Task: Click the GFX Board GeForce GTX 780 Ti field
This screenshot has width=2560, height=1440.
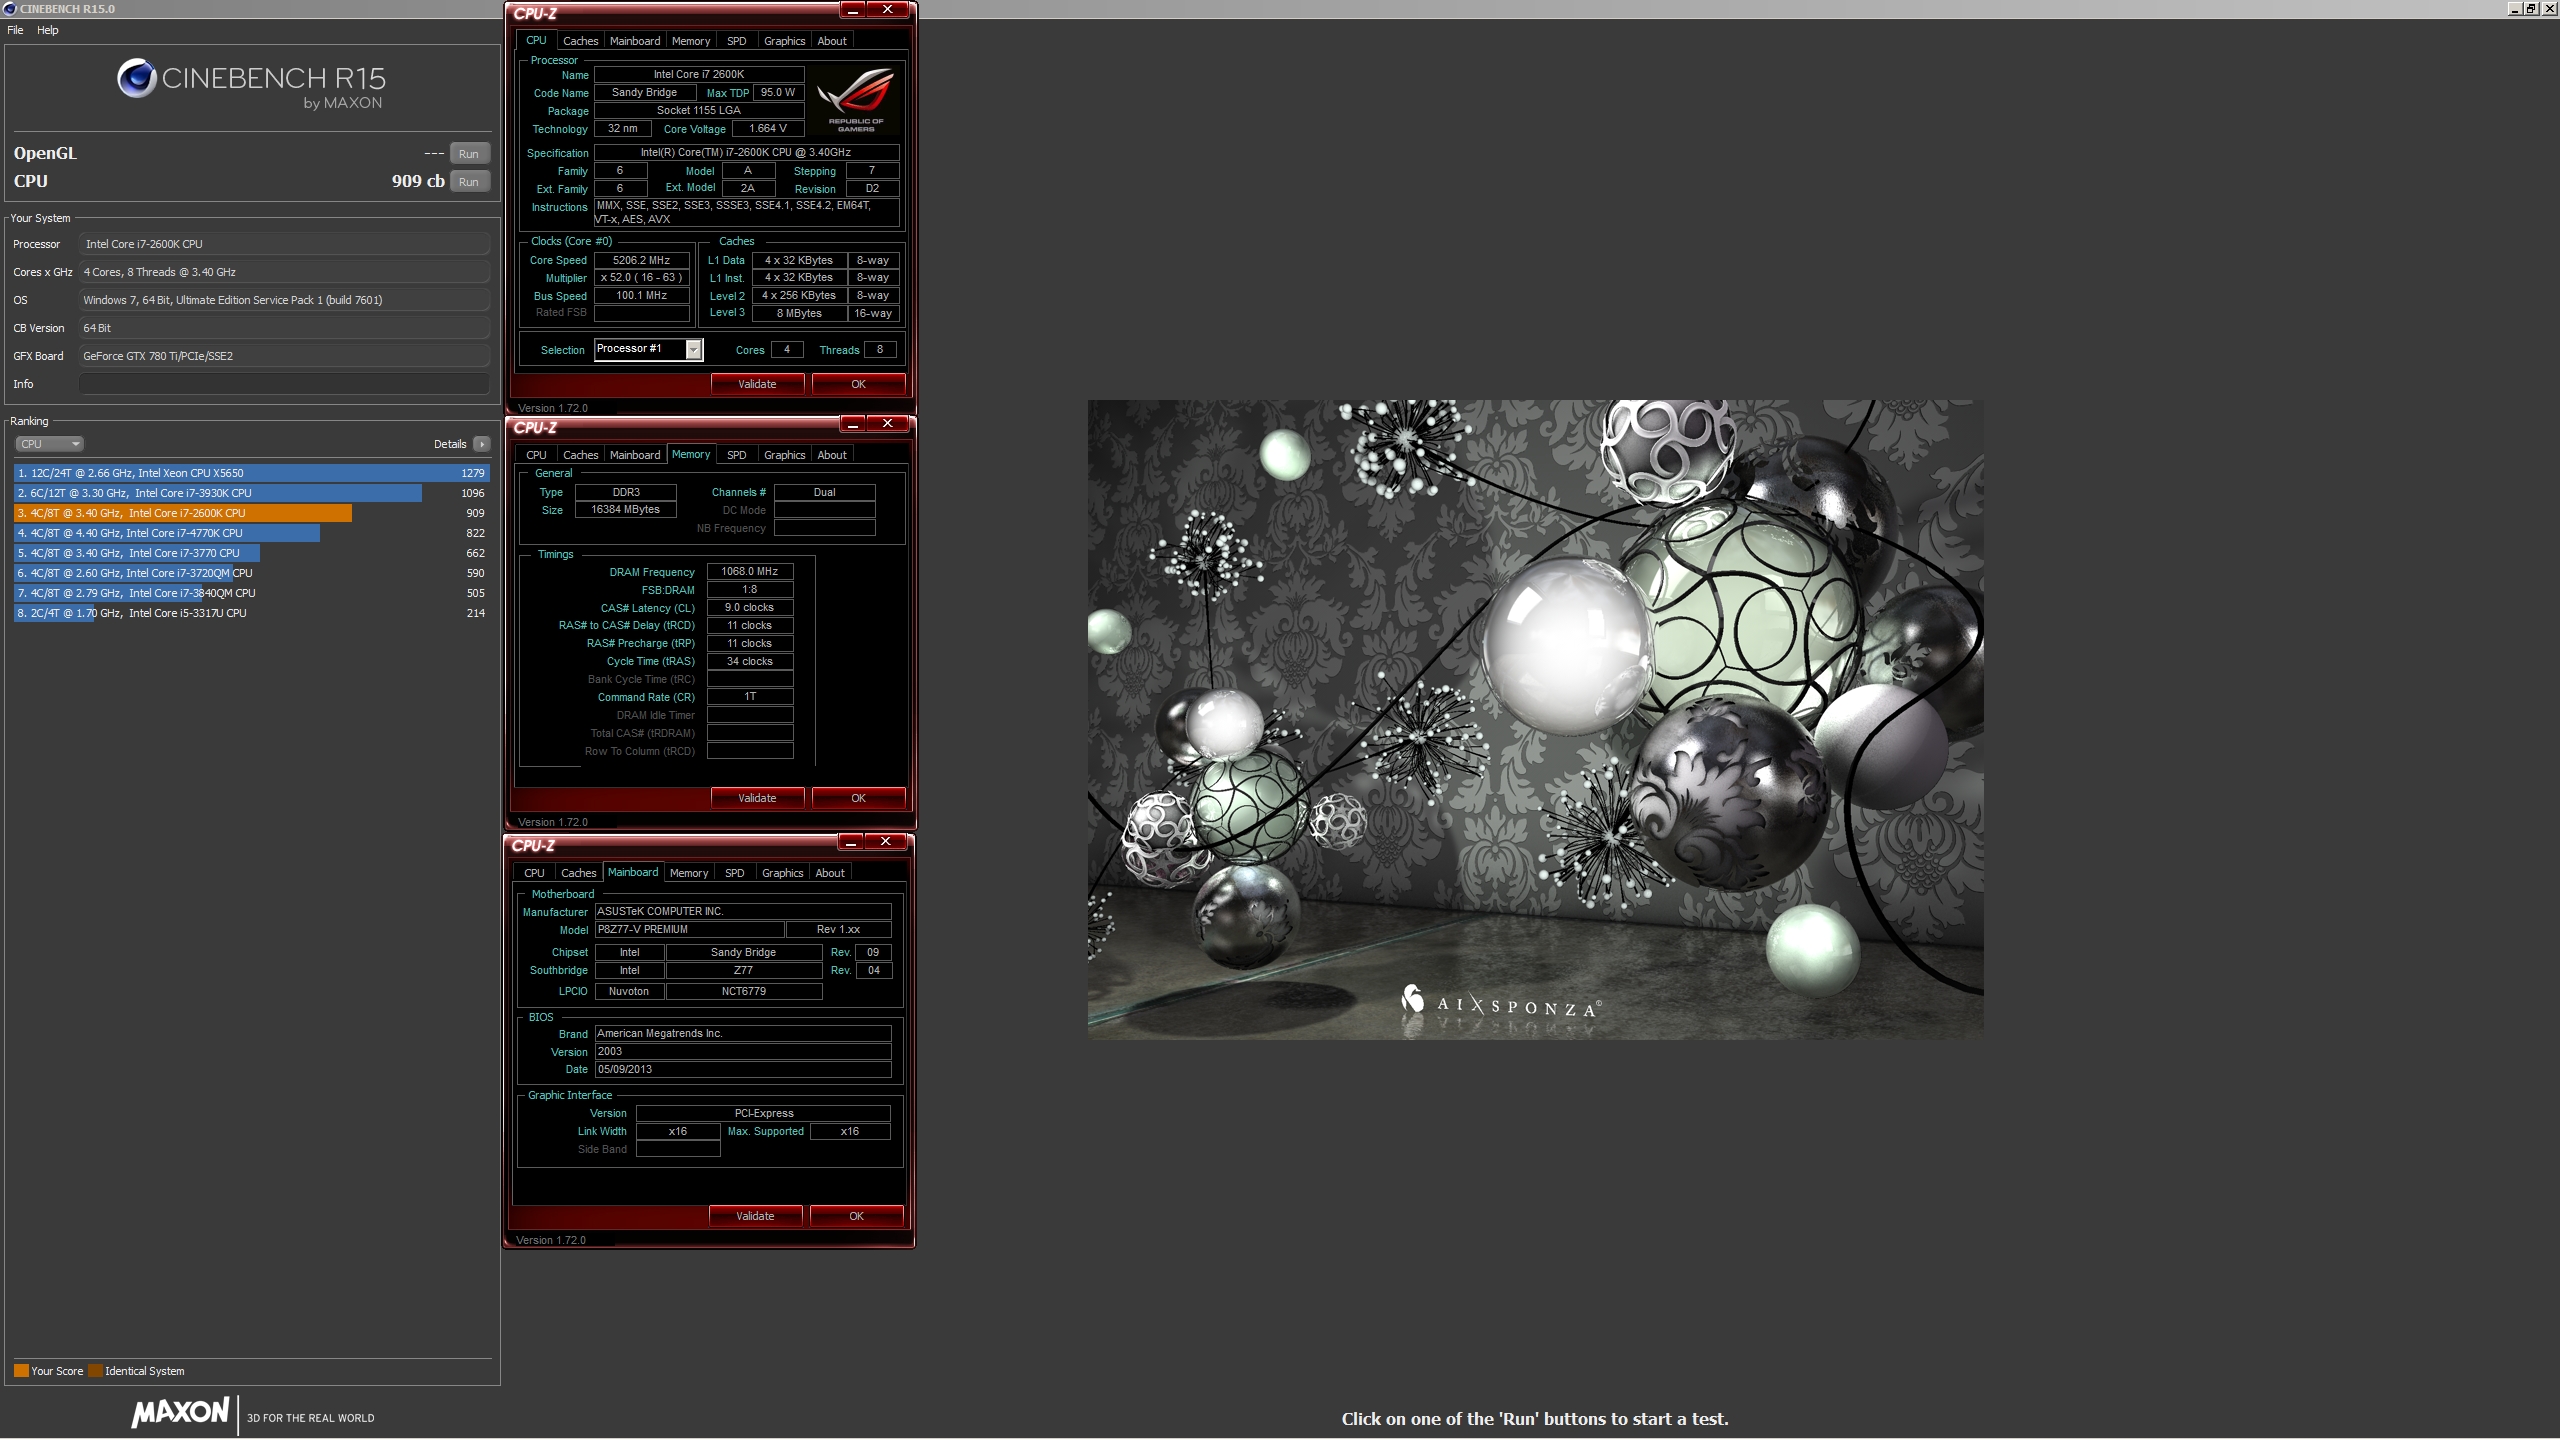Action: (x=284, y=356)
